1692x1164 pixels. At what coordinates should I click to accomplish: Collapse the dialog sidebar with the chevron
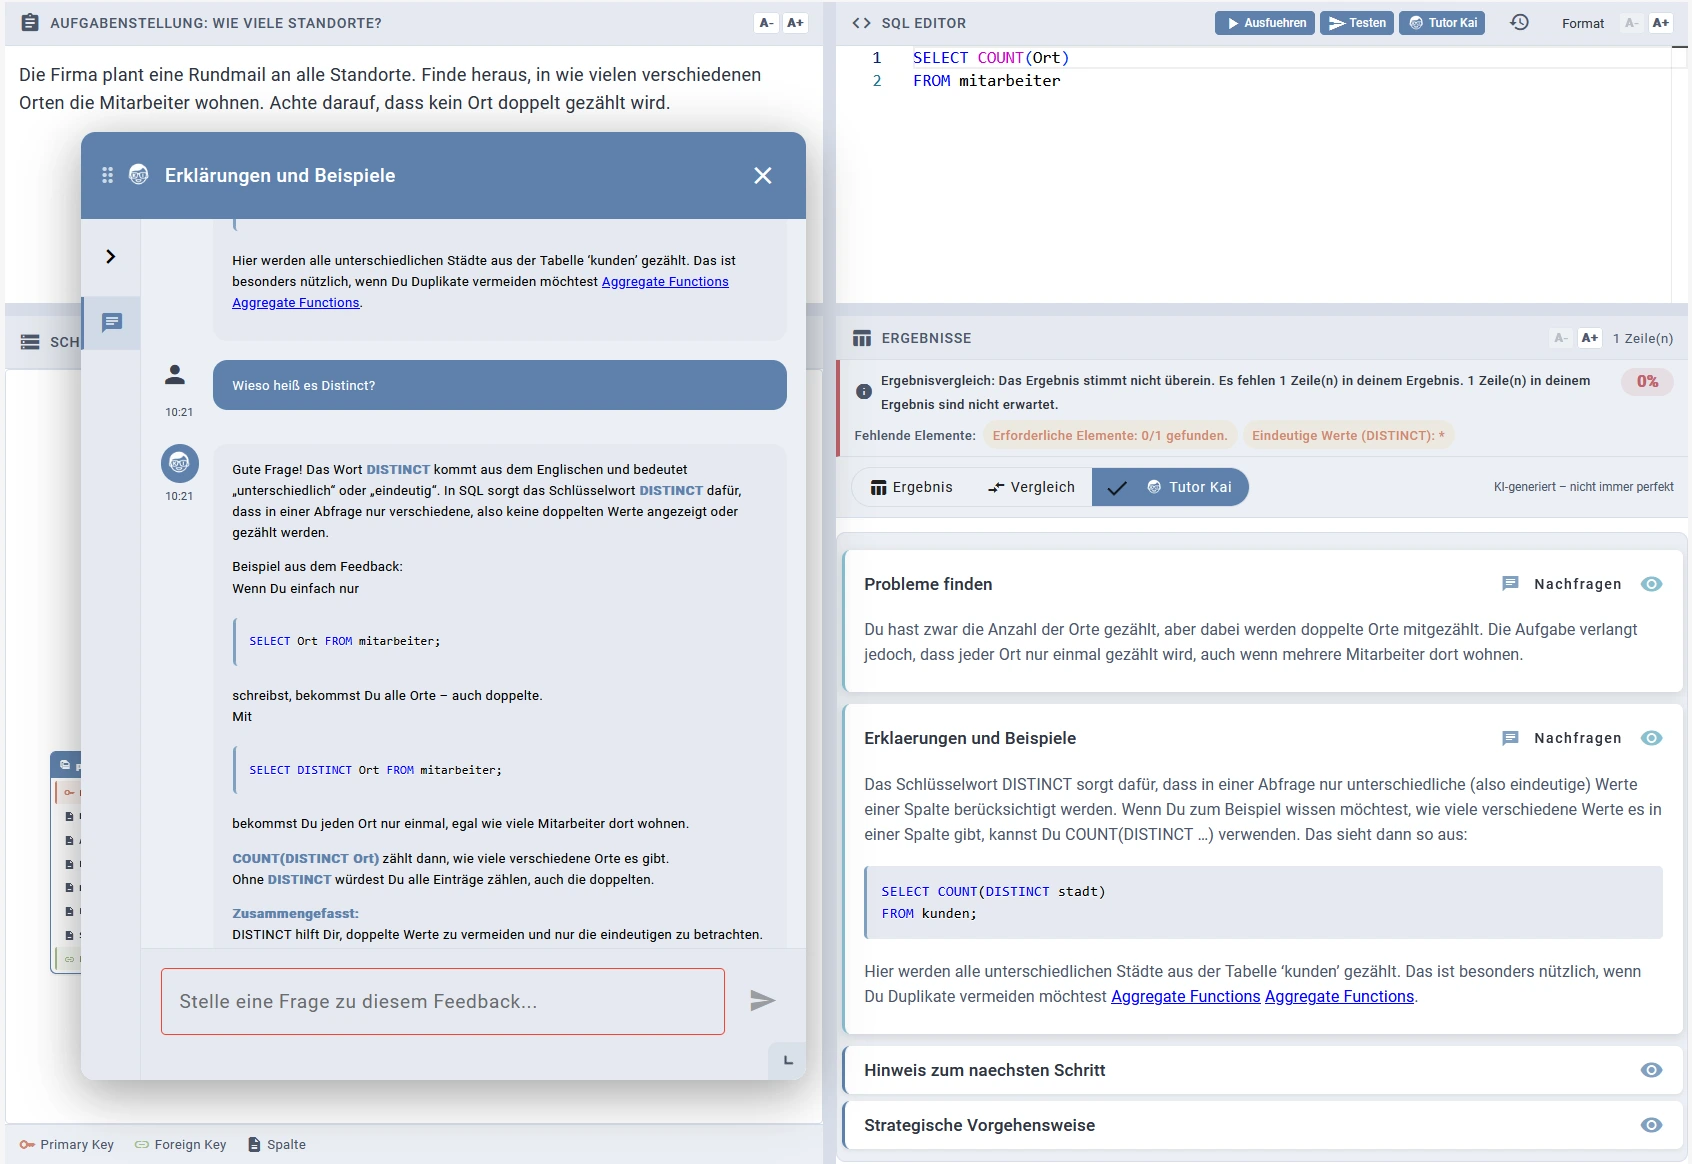(110, 257)
